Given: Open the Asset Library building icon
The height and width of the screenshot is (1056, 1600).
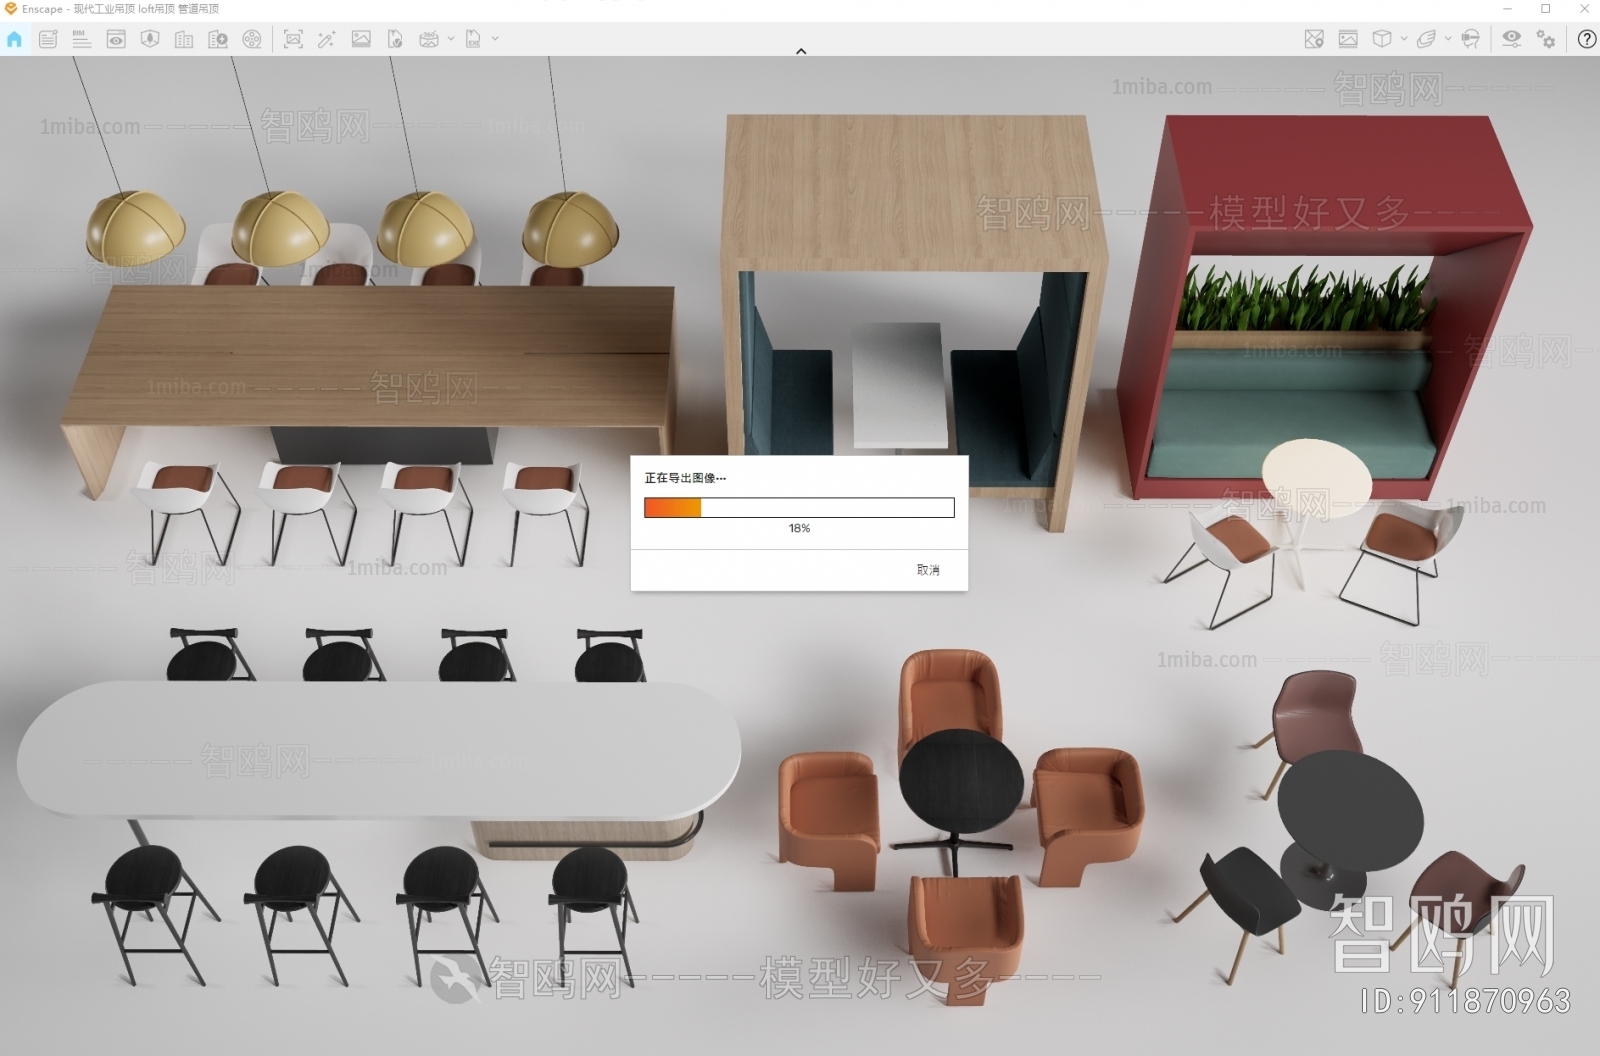Looking at the screenshot, I should (184, 39).
